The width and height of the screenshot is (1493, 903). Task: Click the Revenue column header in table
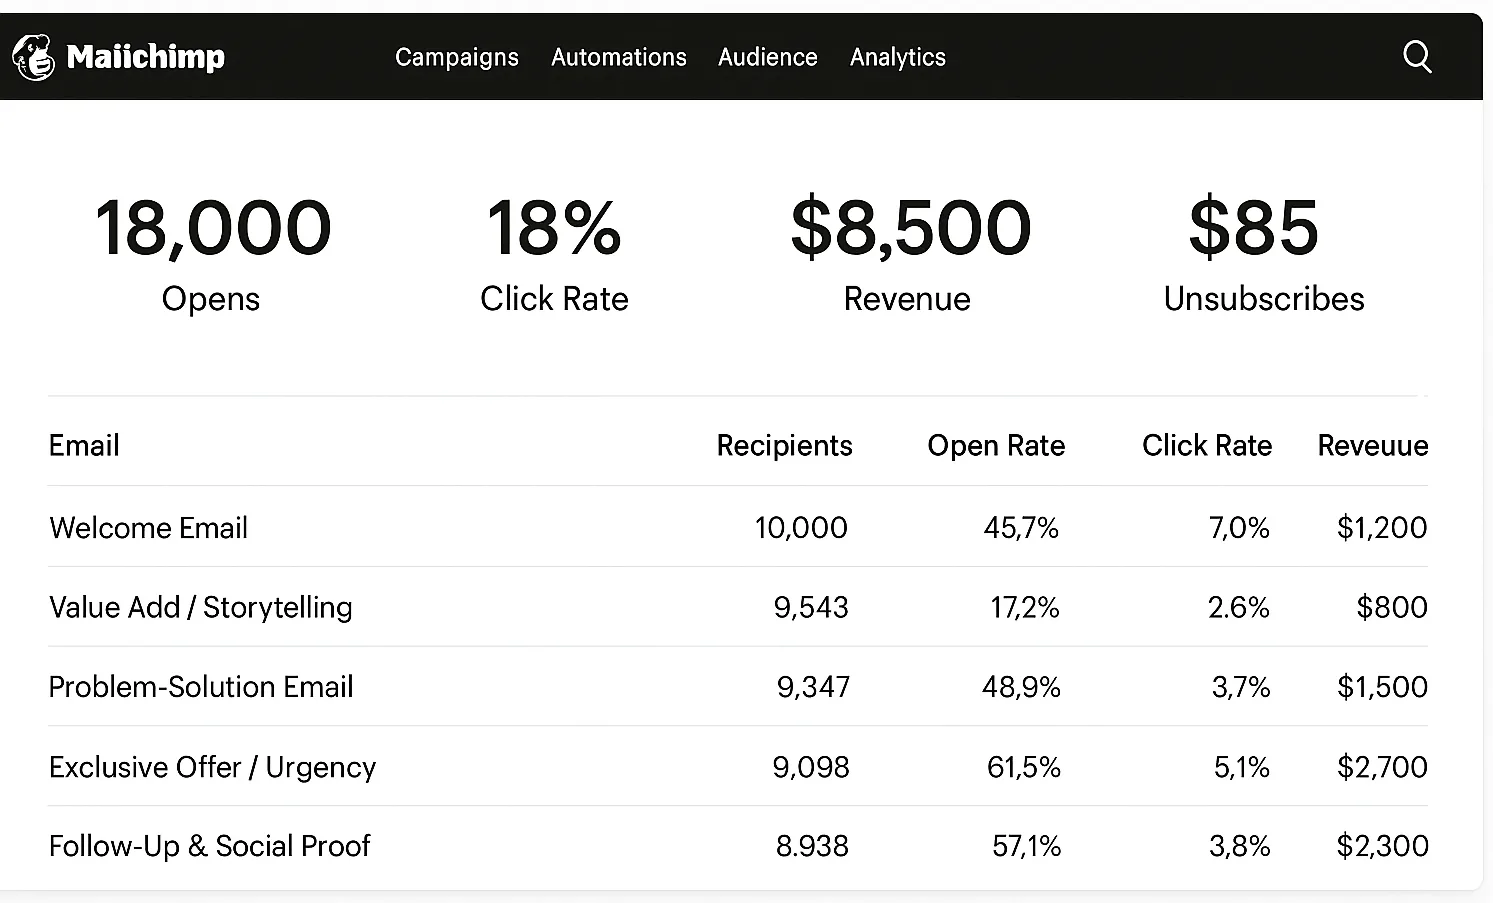[1372, 445]
